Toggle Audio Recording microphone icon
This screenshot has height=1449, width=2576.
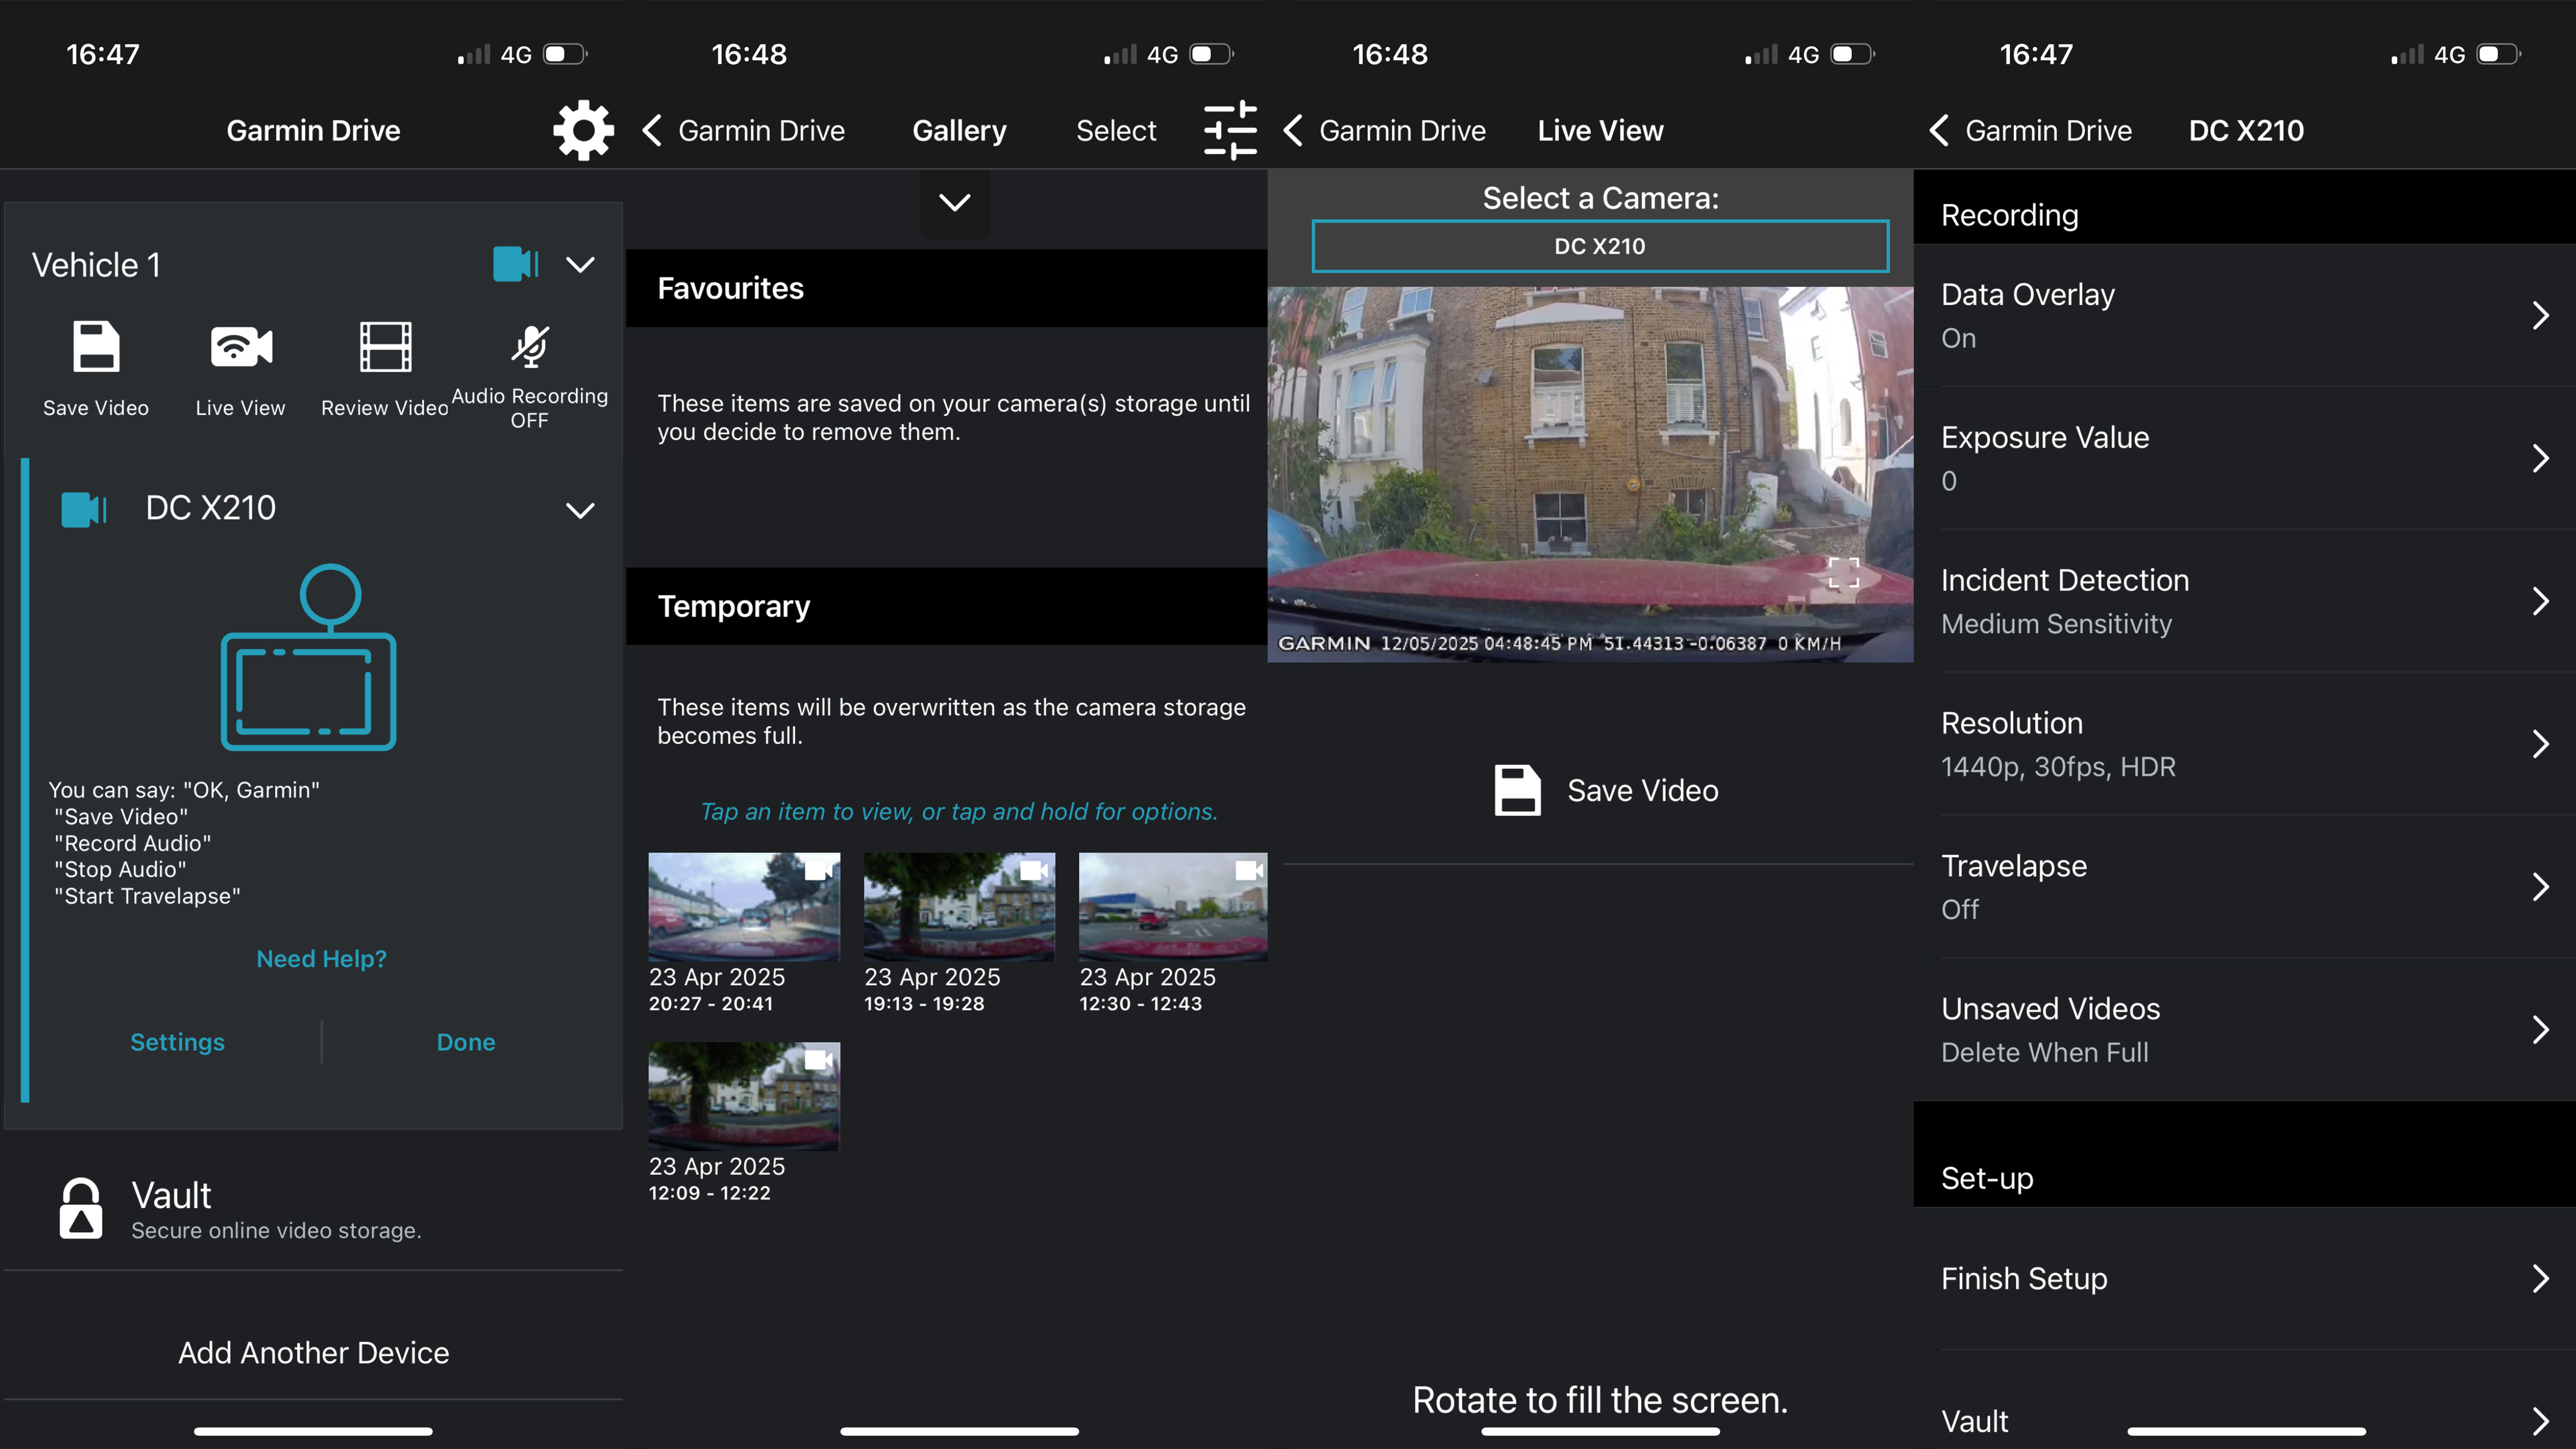[x=530, y=346]
